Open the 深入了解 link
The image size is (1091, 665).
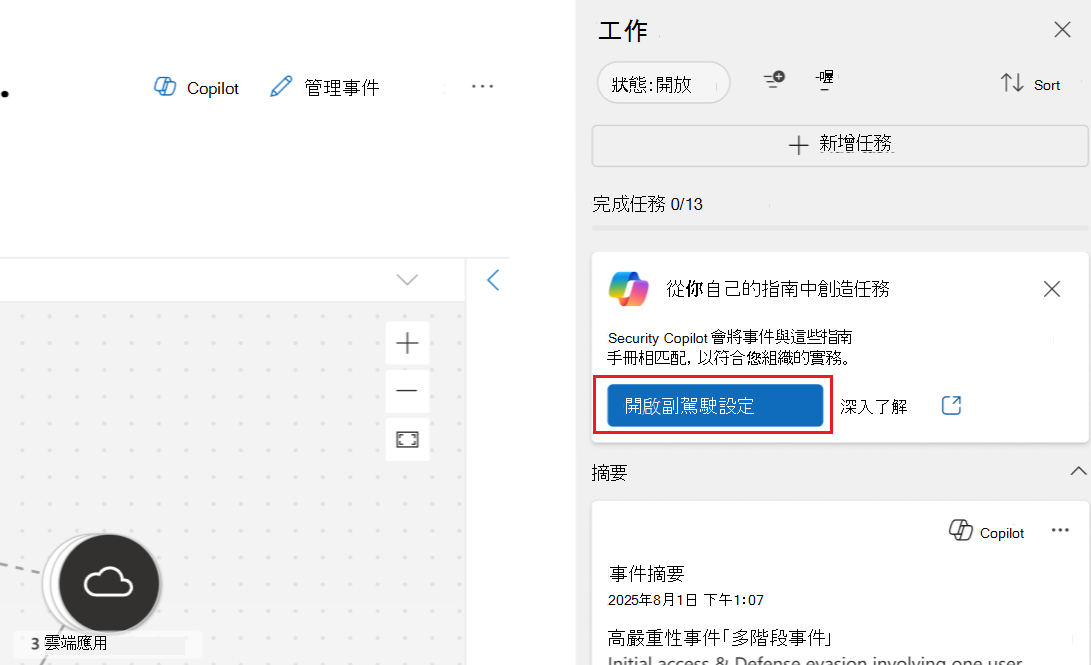point(874,405)
